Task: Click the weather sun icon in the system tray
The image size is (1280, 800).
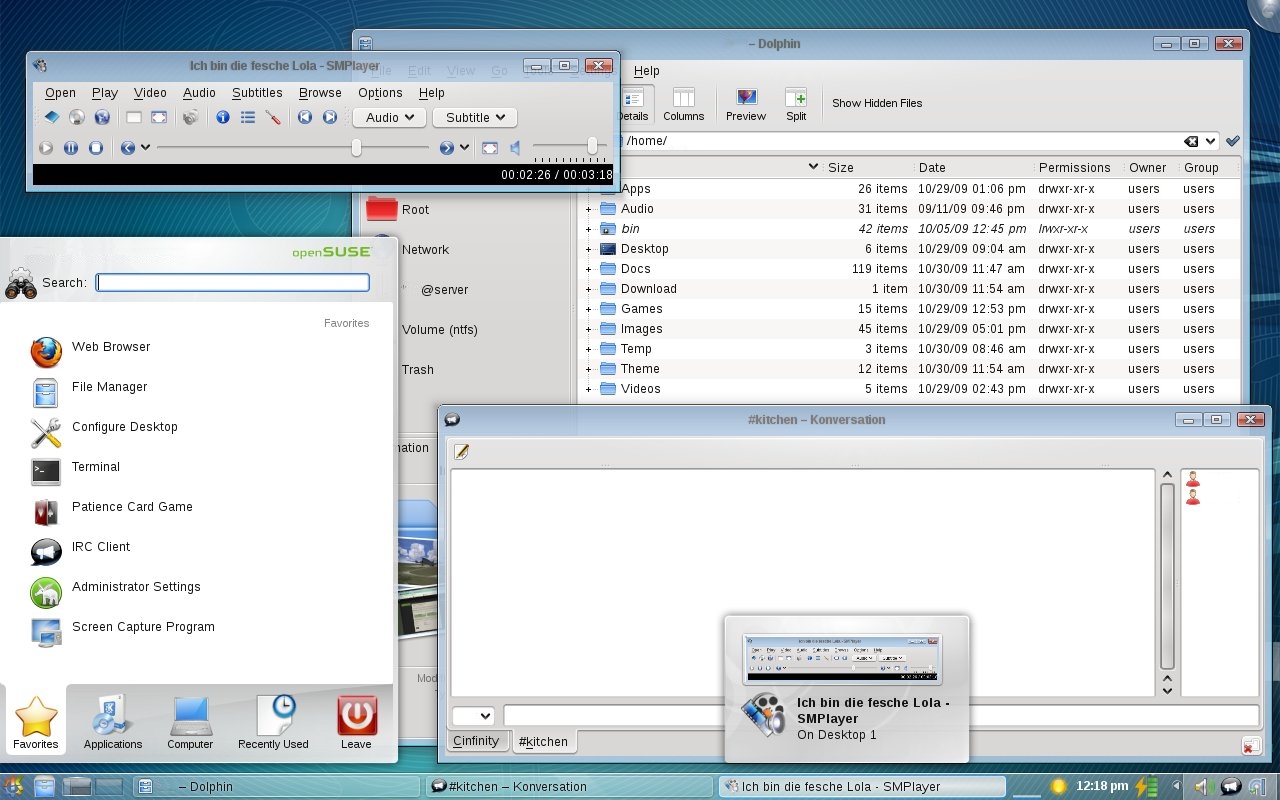Action: 1058,786
